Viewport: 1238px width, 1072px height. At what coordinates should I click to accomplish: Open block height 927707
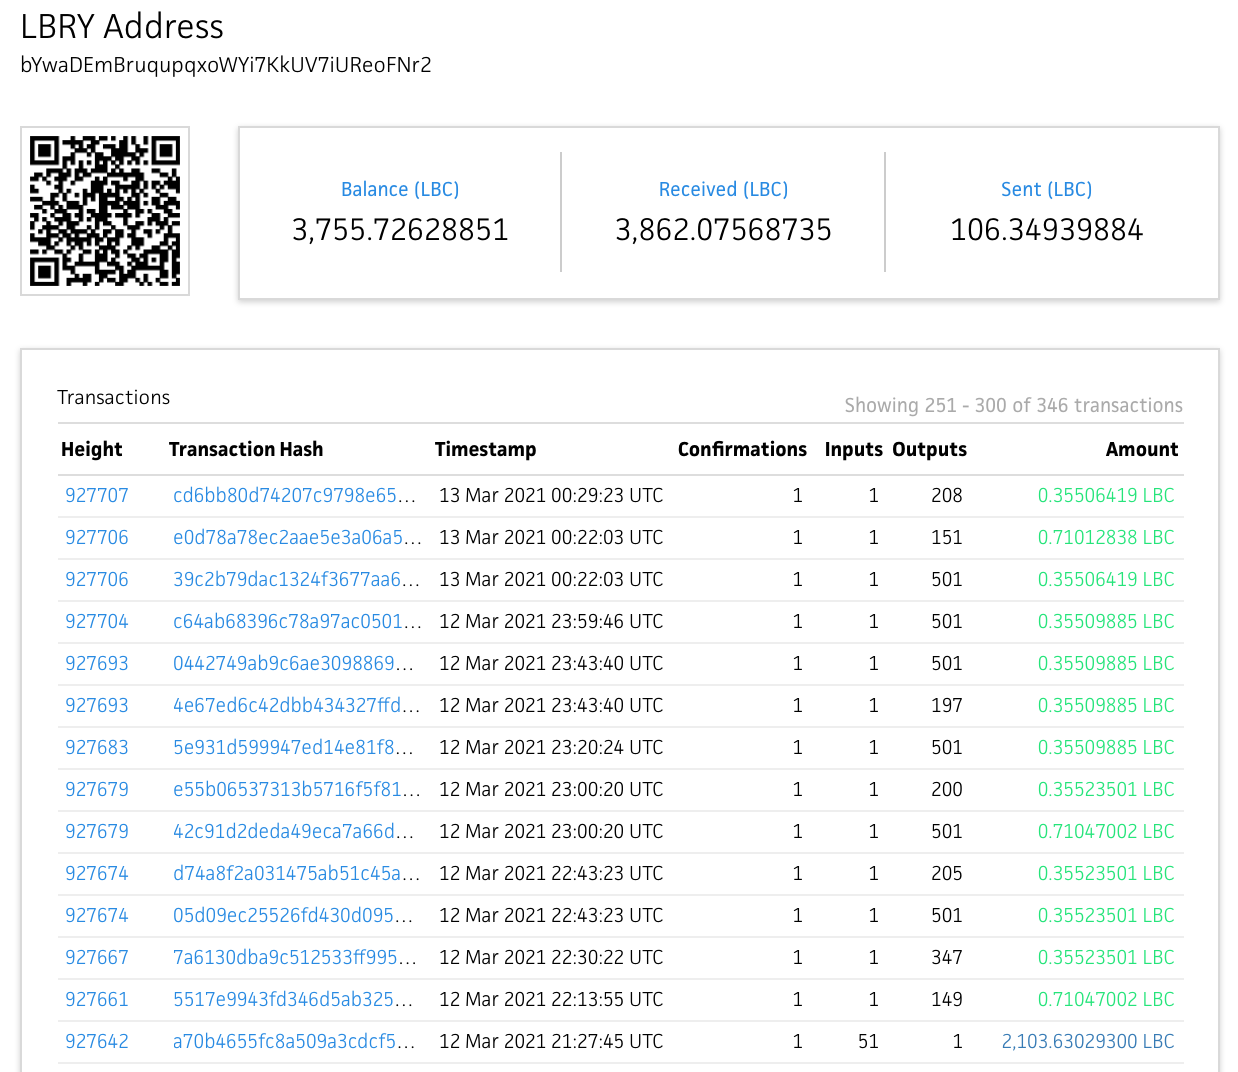(x=97, y=495)
